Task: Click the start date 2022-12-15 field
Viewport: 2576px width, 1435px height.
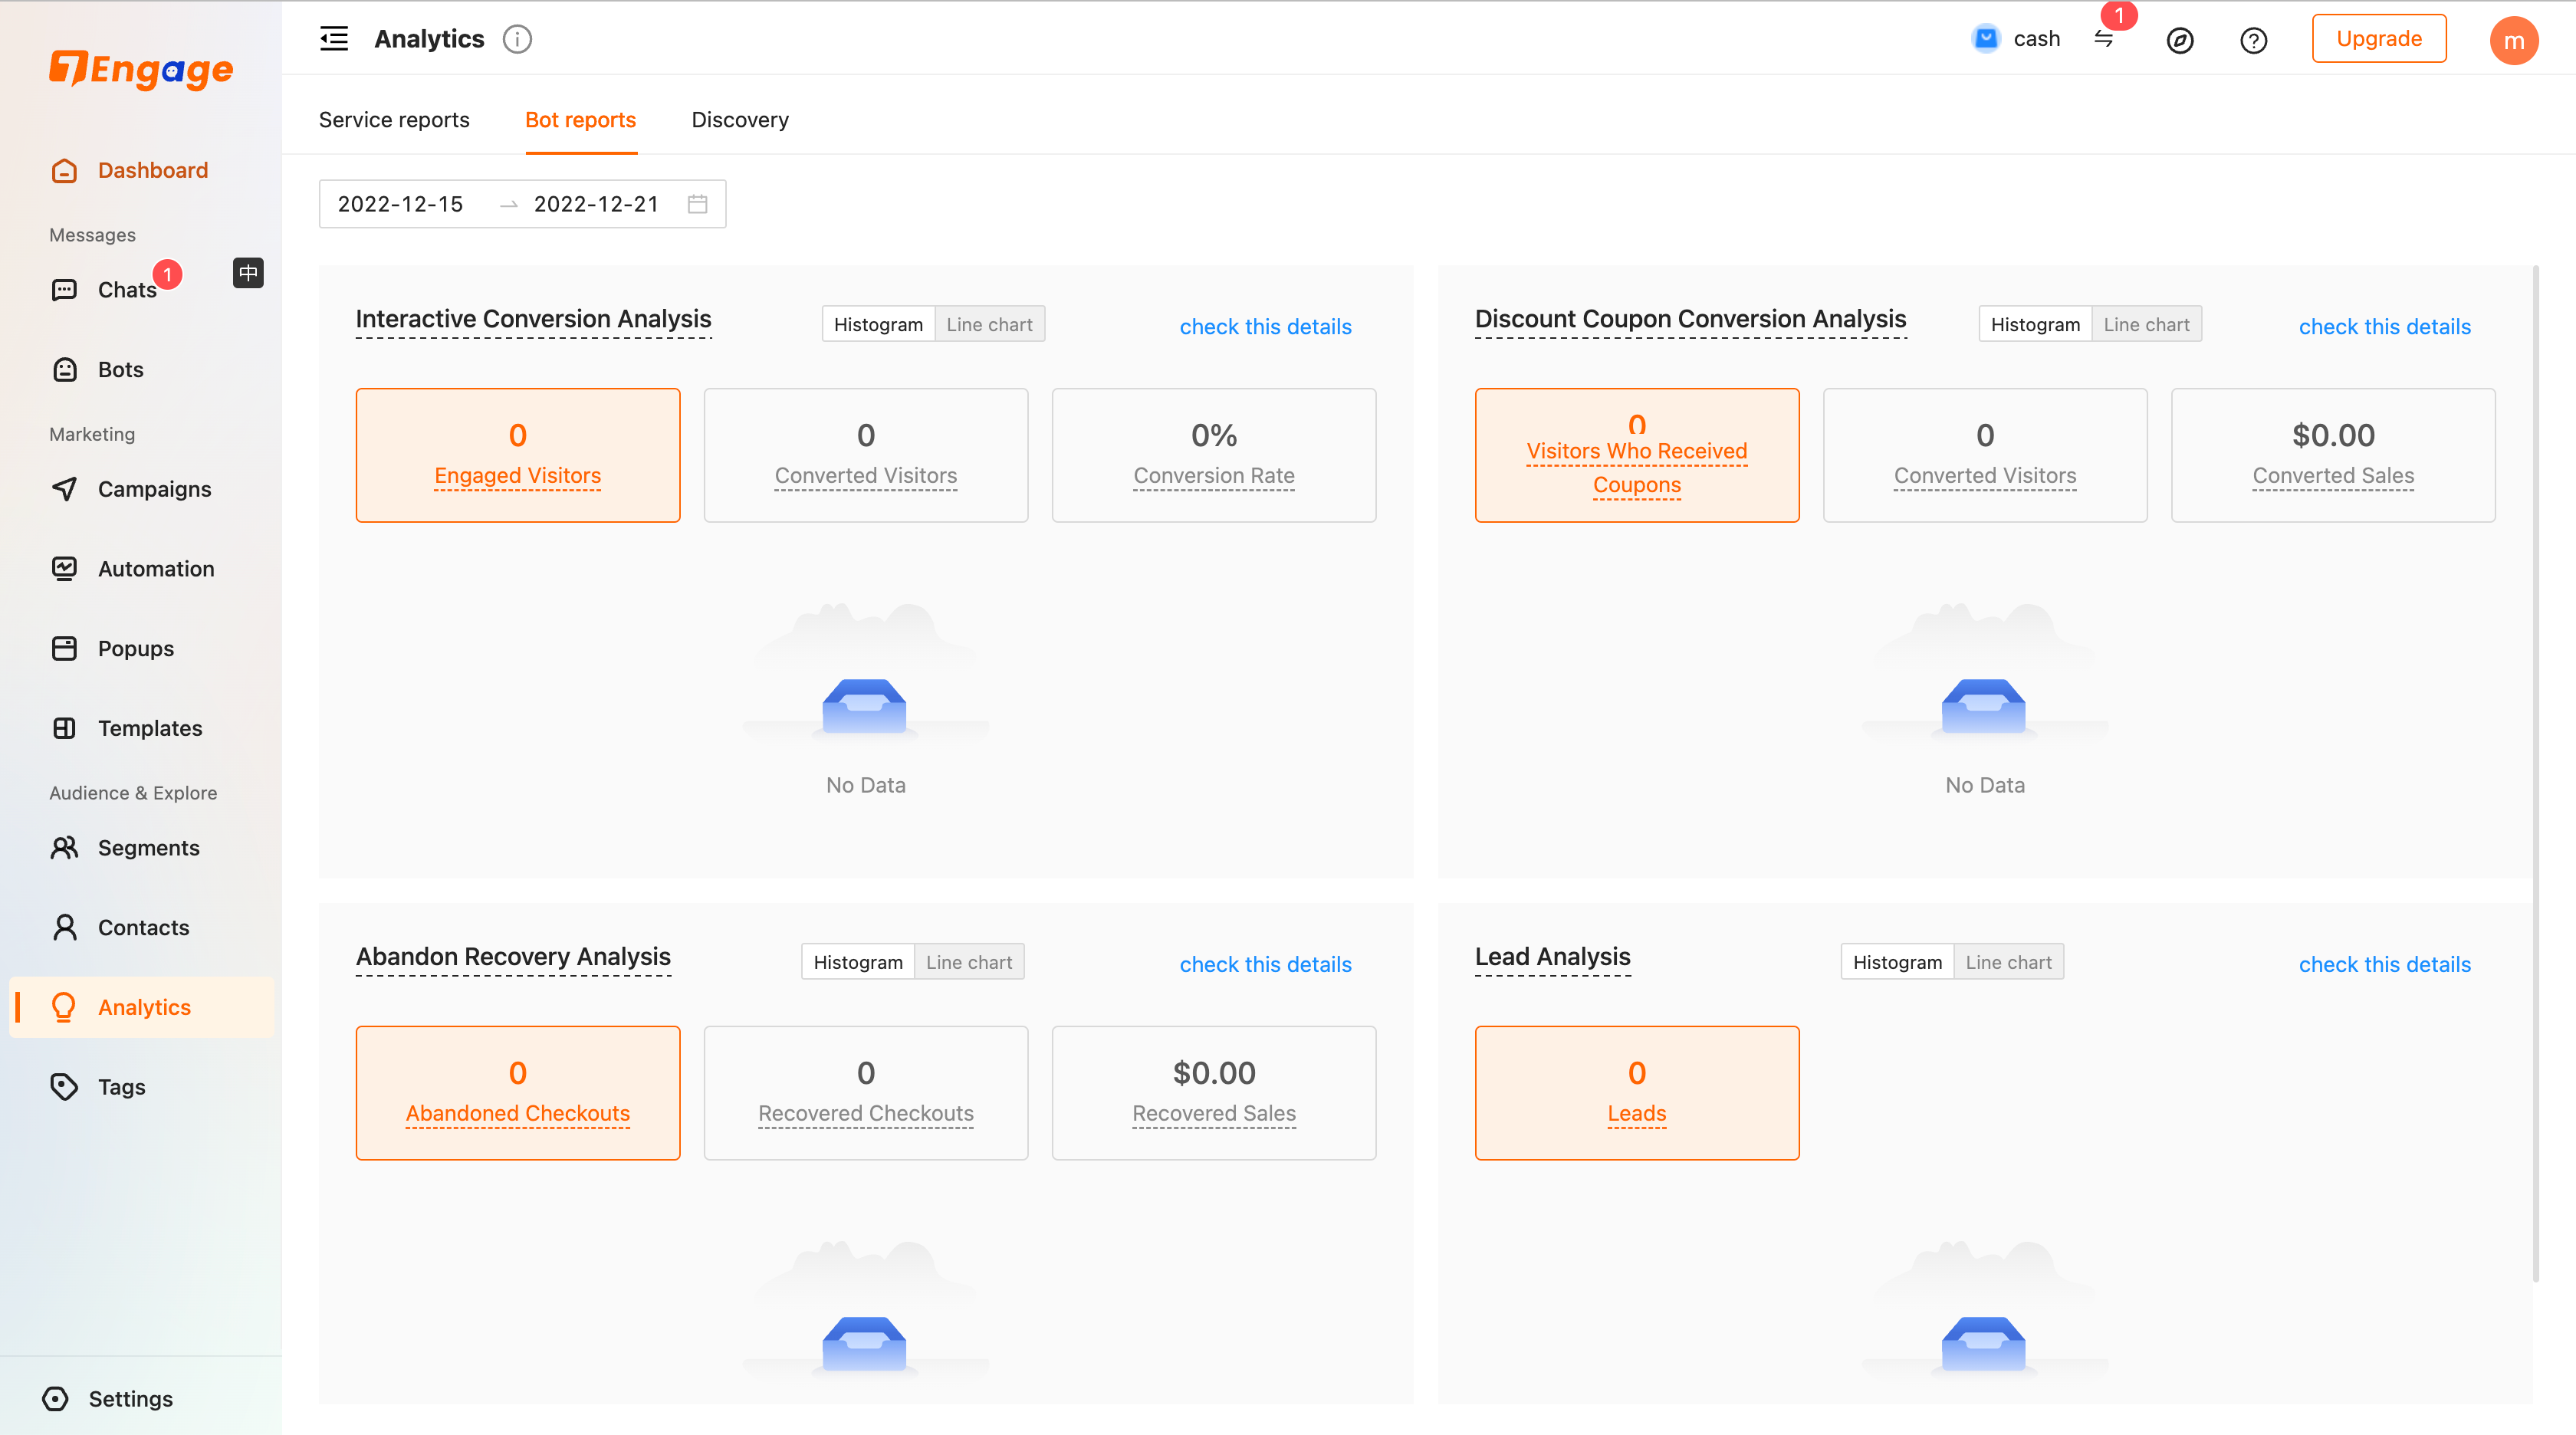Action: (x=400, y=204)
